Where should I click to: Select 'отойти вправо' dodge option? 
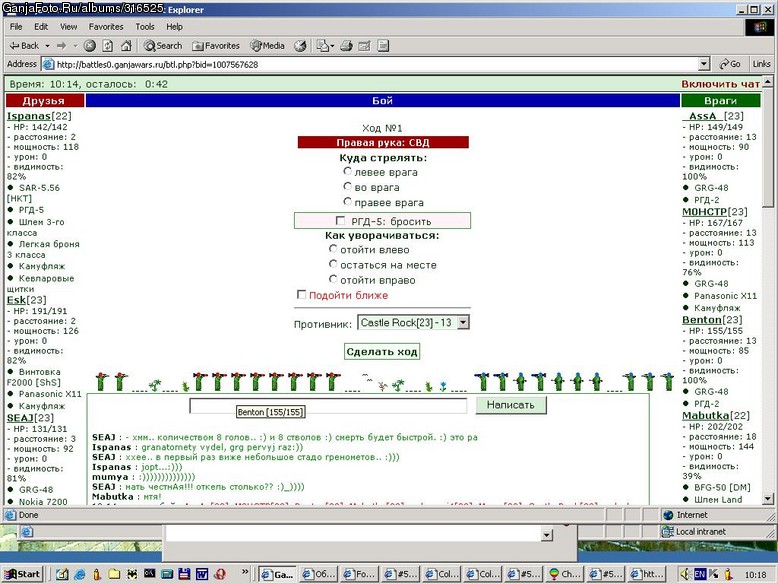pyautogui.click(x=333, y=279)
